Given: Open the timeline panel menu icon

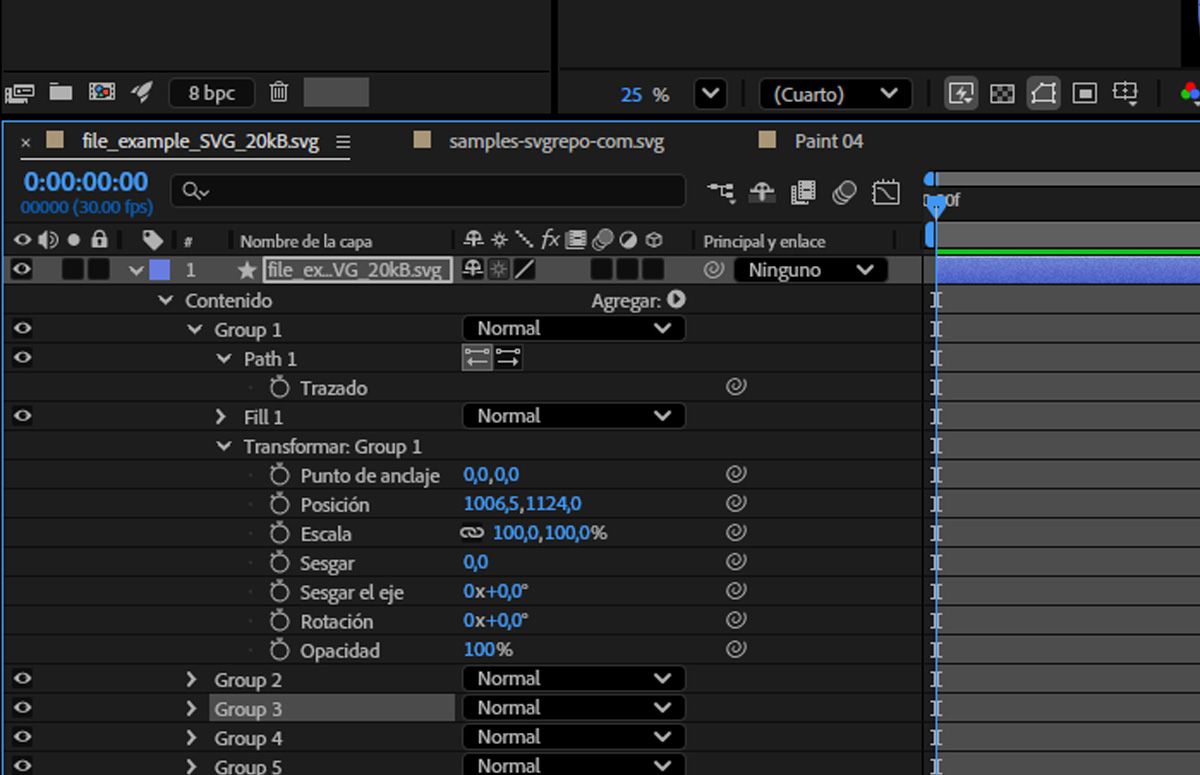Looking at the screenshot, I should point(343,142).
